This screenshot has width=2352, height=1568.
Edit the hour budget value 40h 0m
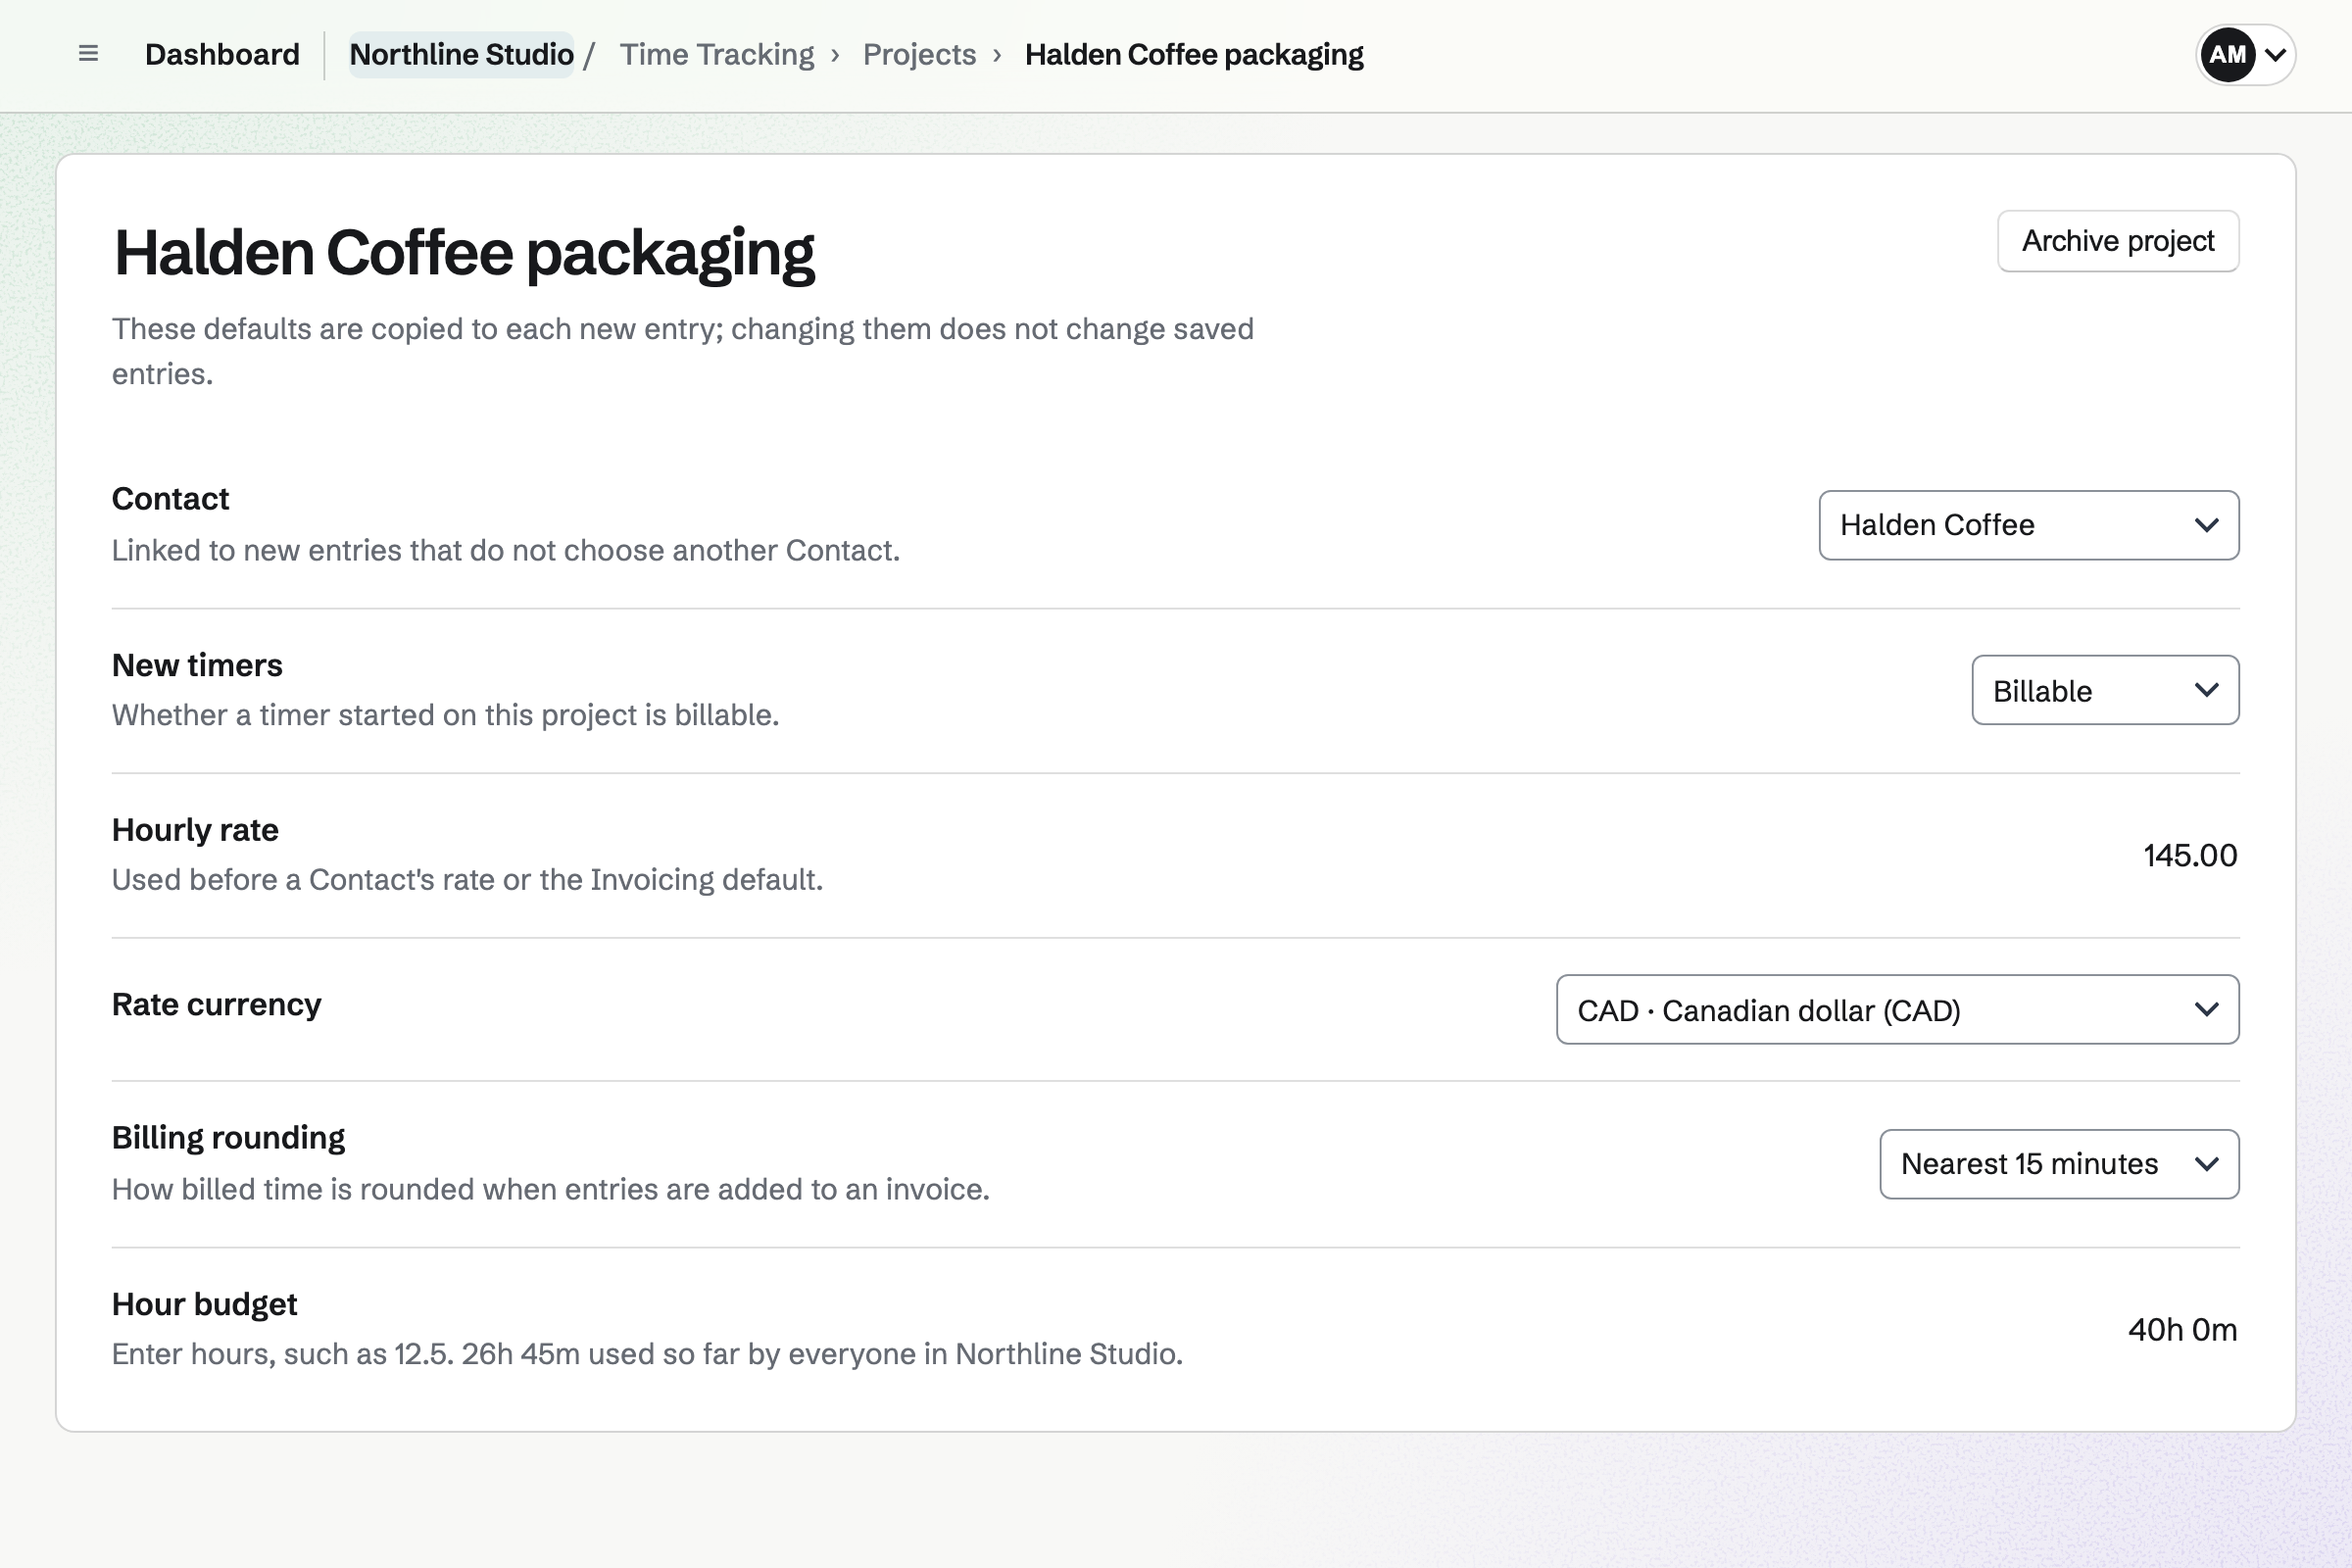[2182, 1330]
